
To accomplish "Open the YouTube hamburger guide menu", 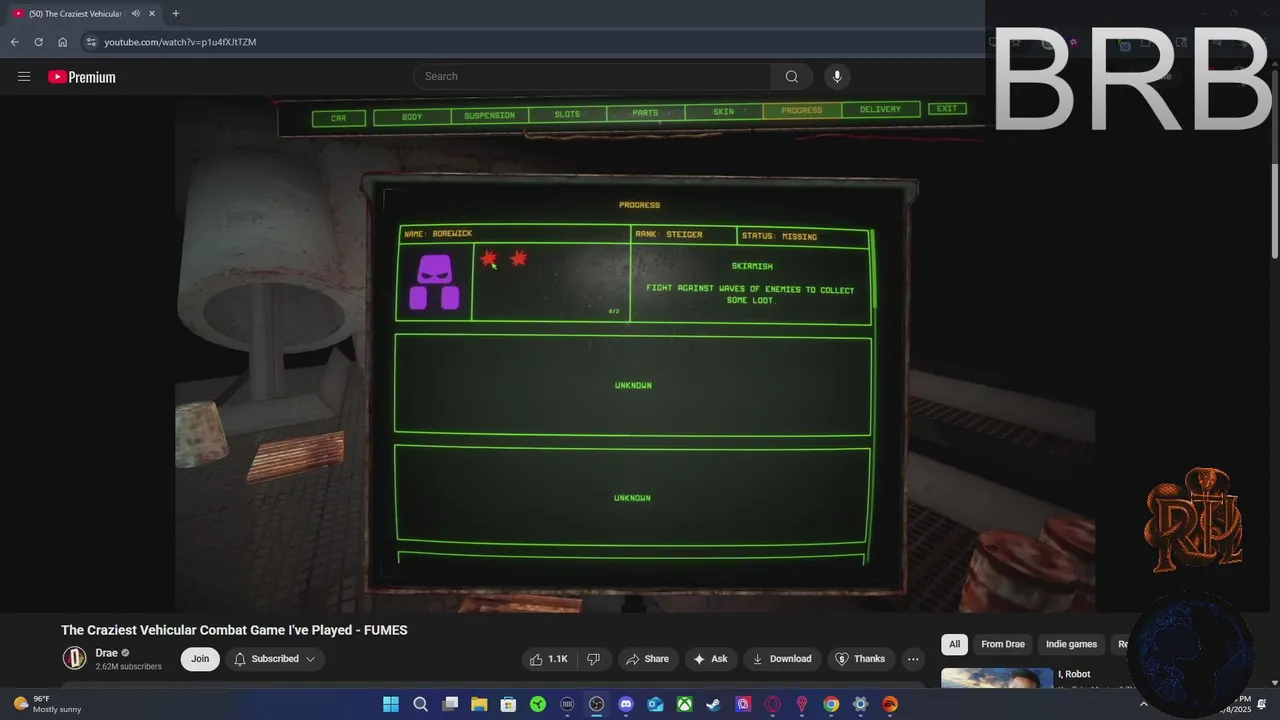I will 24,77.
